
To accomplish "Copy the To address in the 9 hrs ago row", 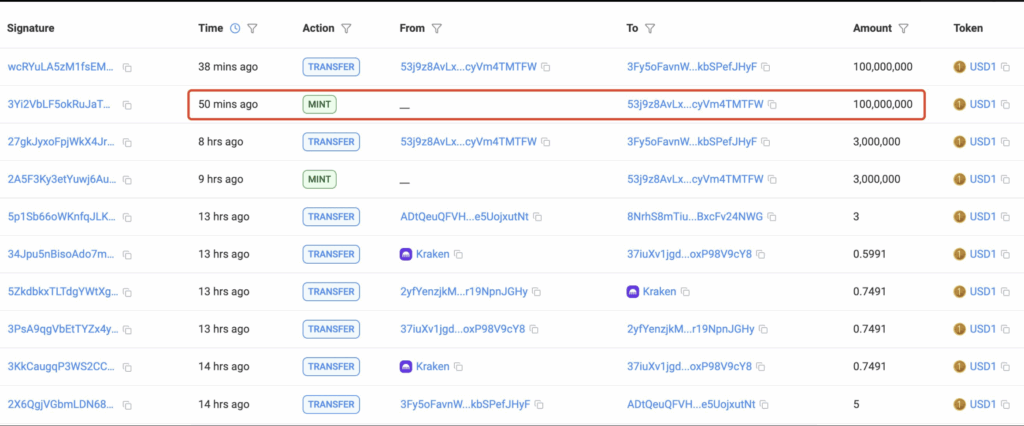I will click(772, 179).
